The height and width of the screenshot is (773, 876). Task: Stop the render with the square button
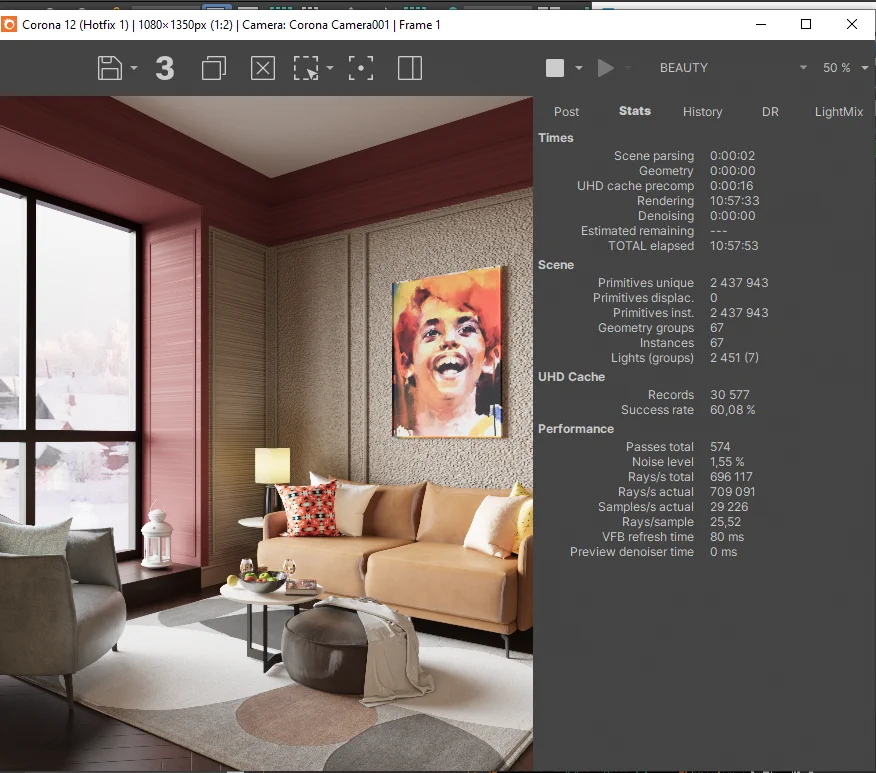tap(555, 68)
